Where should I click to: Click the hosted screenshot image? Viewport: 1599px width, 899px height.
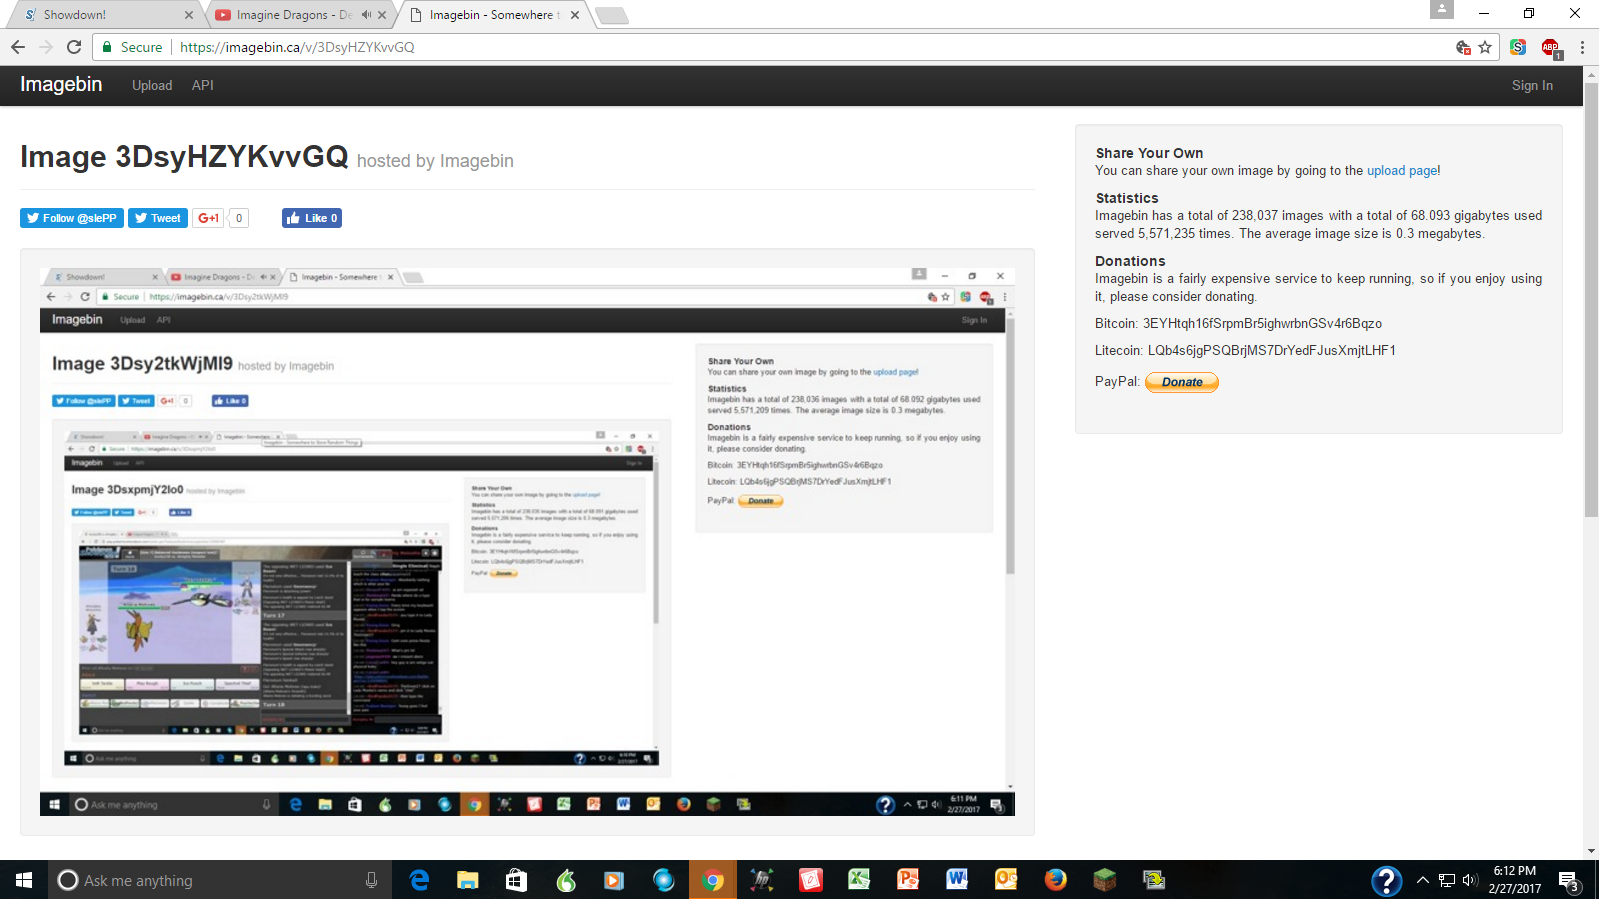[x=527, y=542]
